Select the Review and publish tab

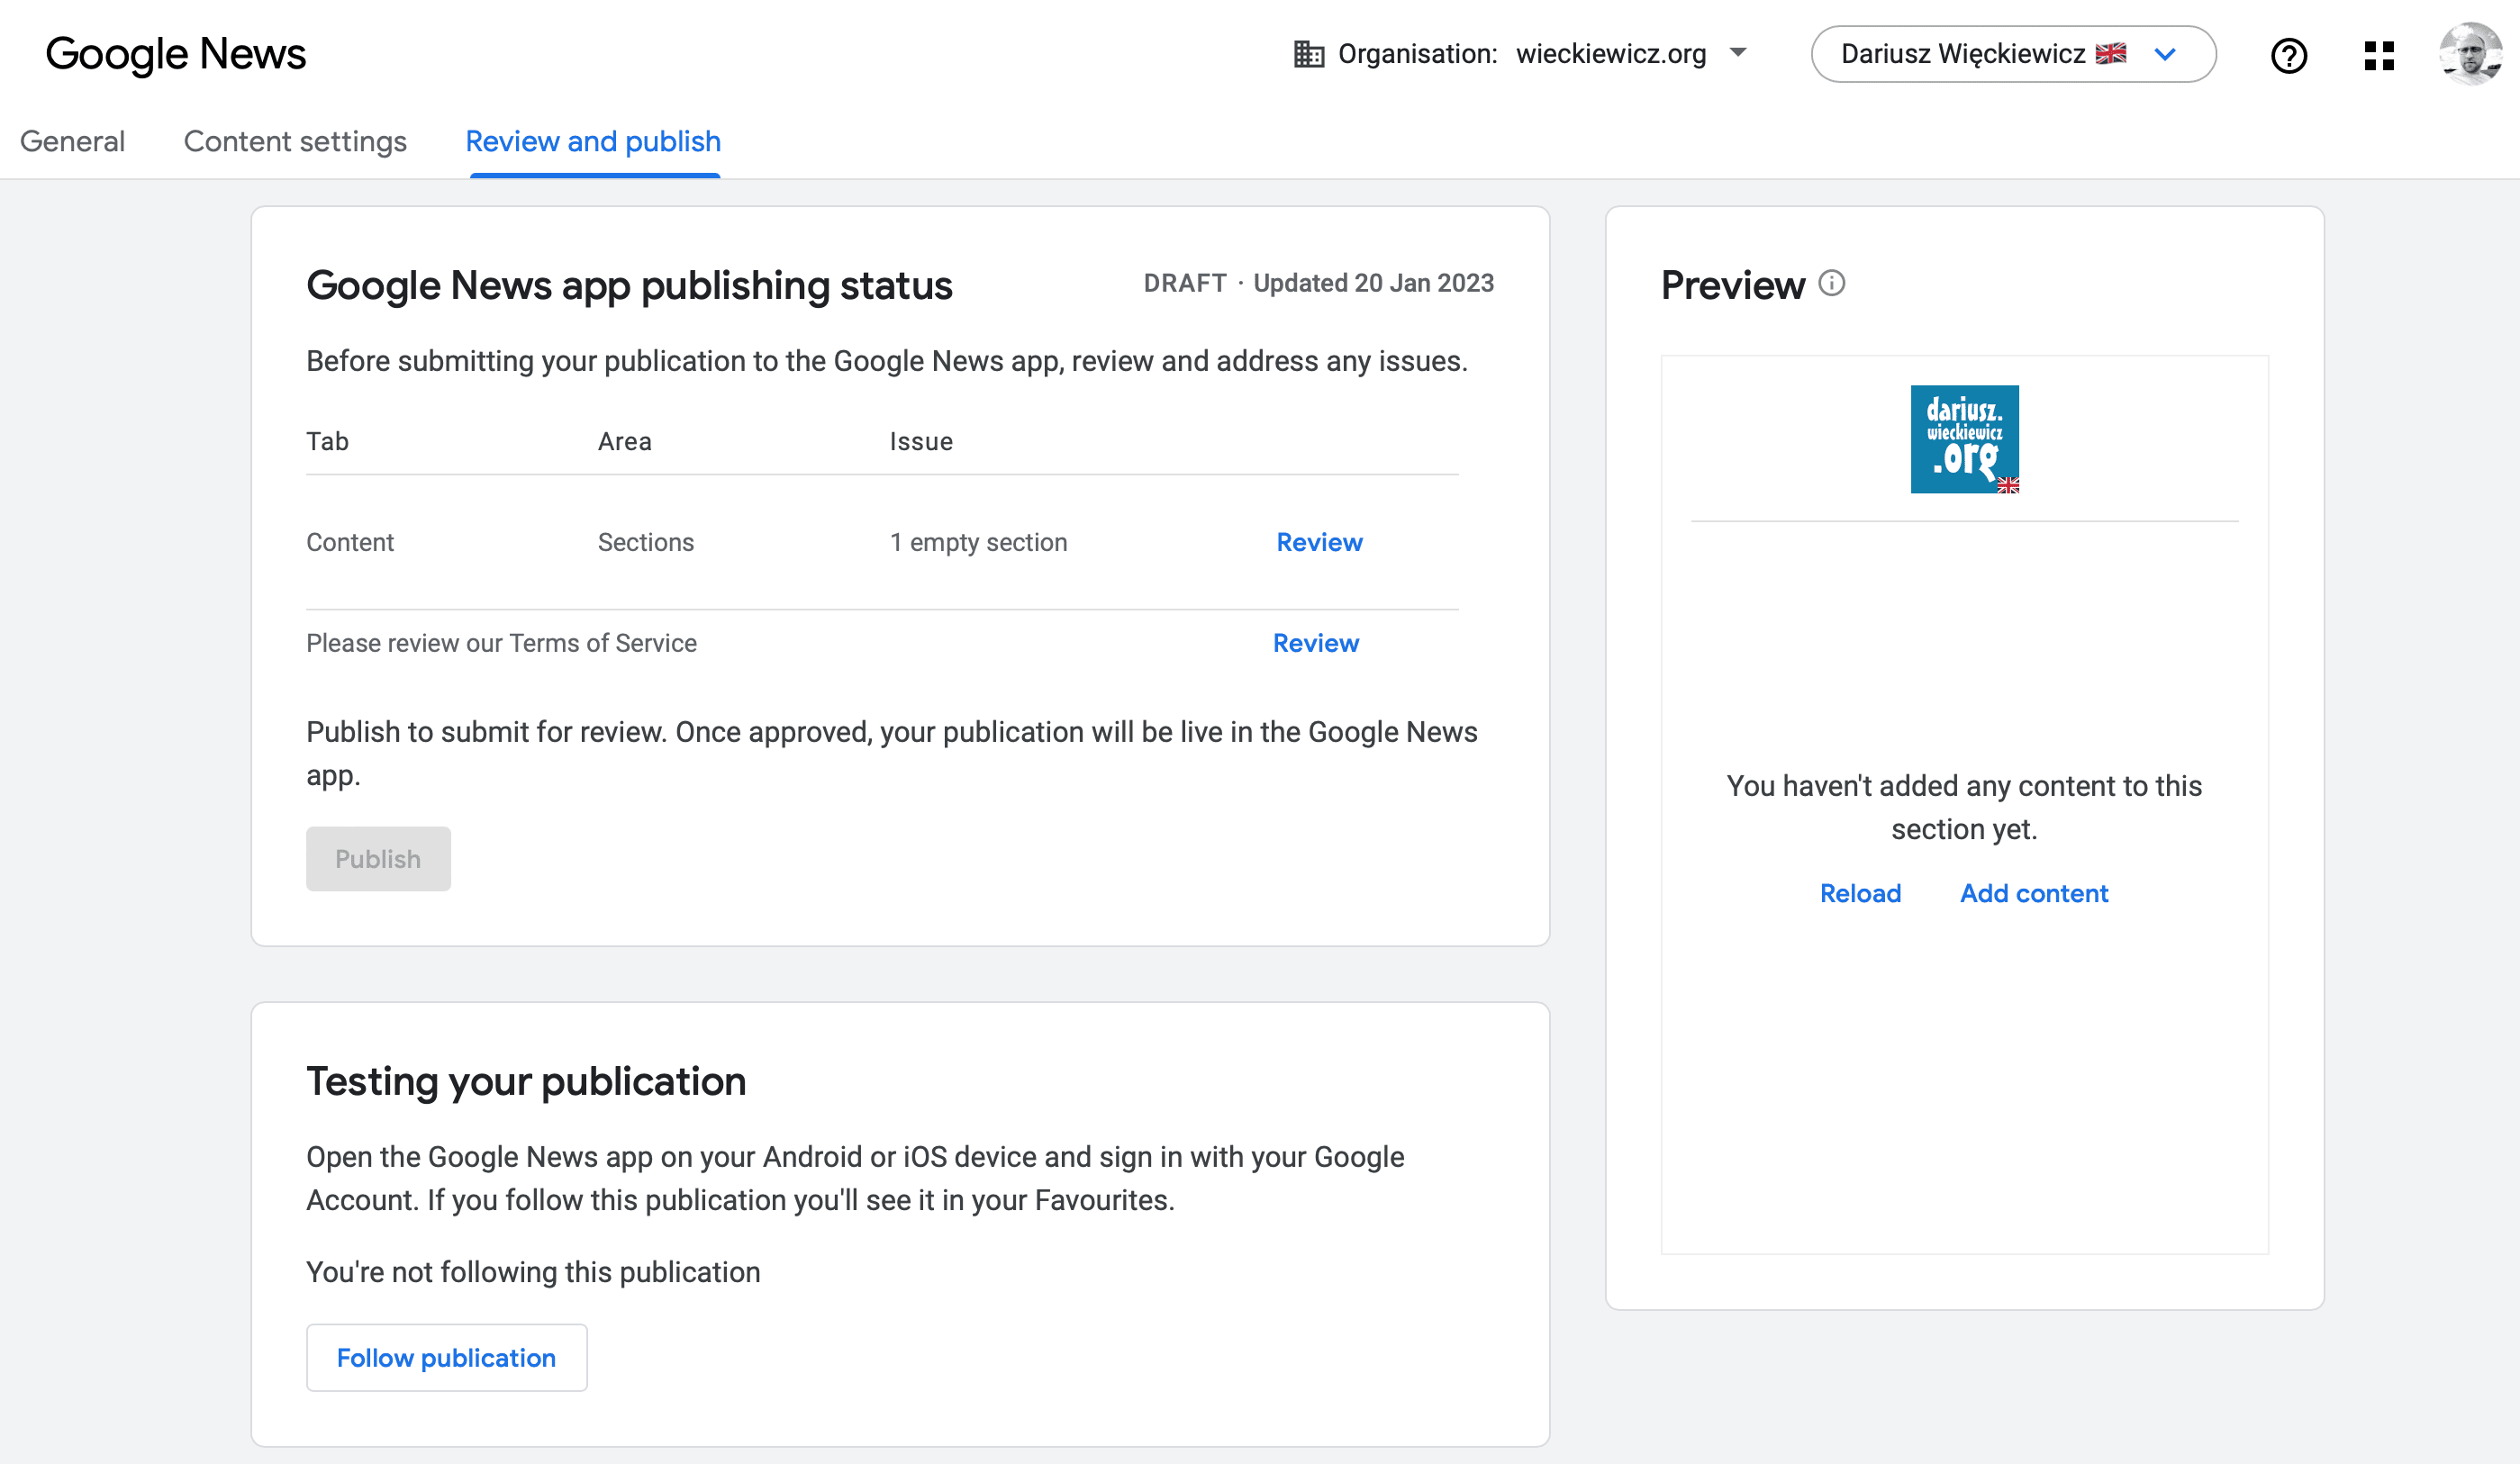pyautogui.click(x=593, y=141)
